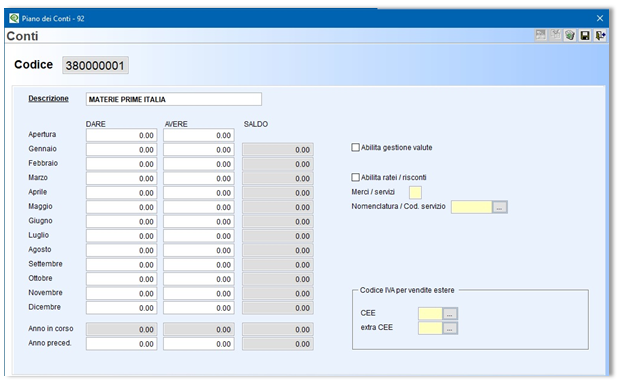Click the Gennaio DARE field
Image resolution: width=621 pixels, height=384 pixels.
click(x=121, y=150)
